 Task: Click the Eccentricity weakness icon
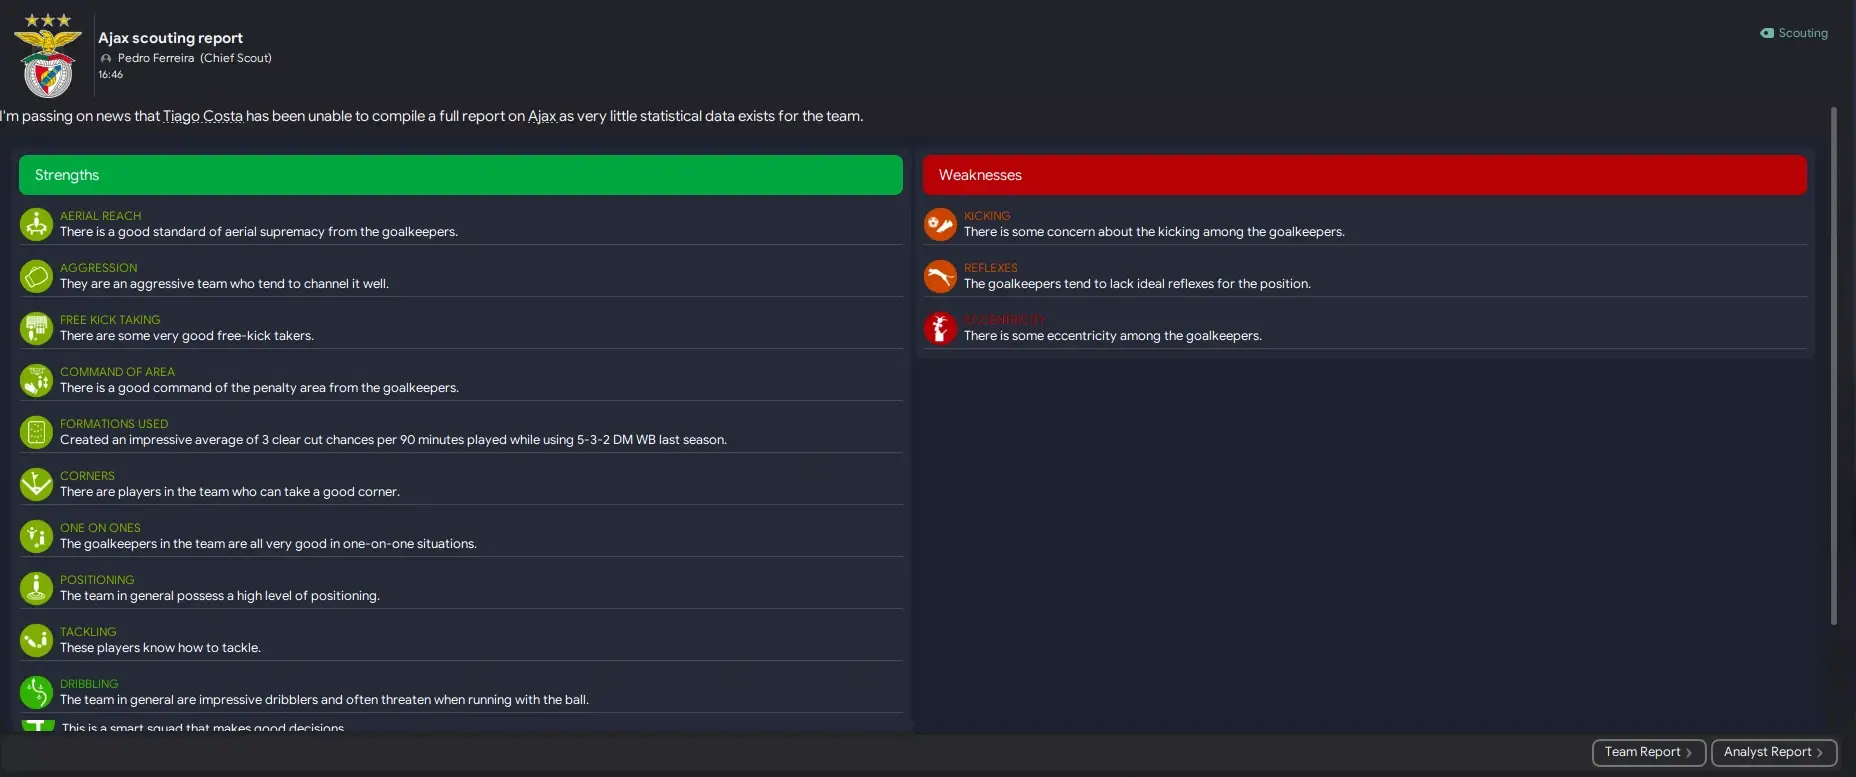pos(940,328)
